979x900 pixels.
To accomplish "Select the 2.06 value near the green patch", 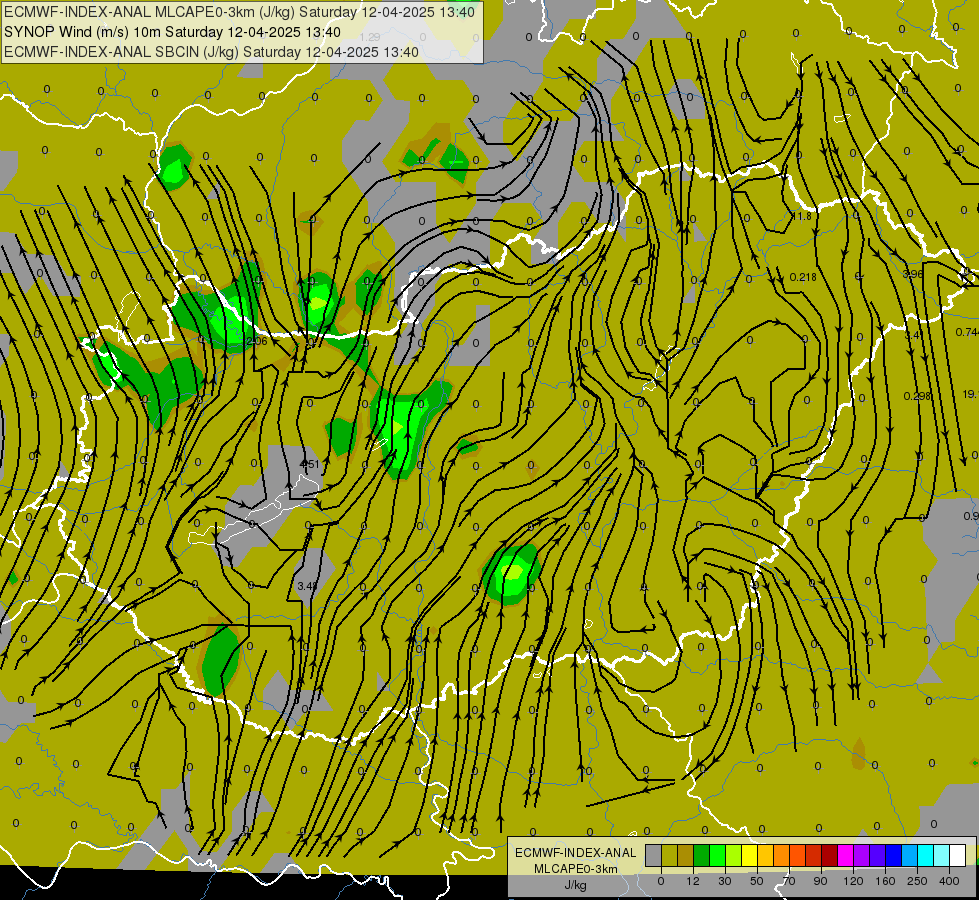I will tap(257, 341).
